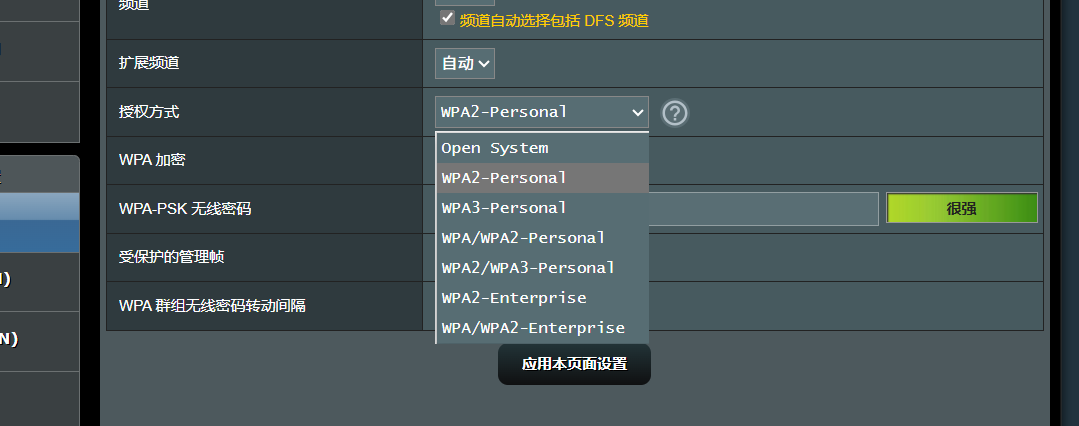Click the 应用本页面设置 apply button
Image resolution: width=1079 pixels, height=426 pixels.
click(574, 364)
